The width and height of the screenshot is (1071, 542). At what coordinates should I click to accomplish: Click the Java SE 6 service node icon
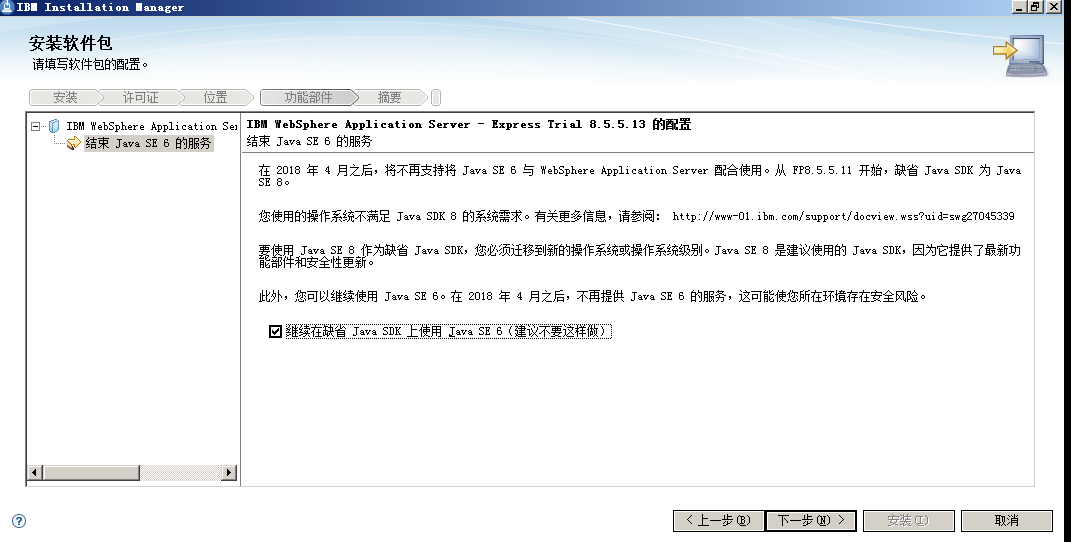click(x=74, y=143)
